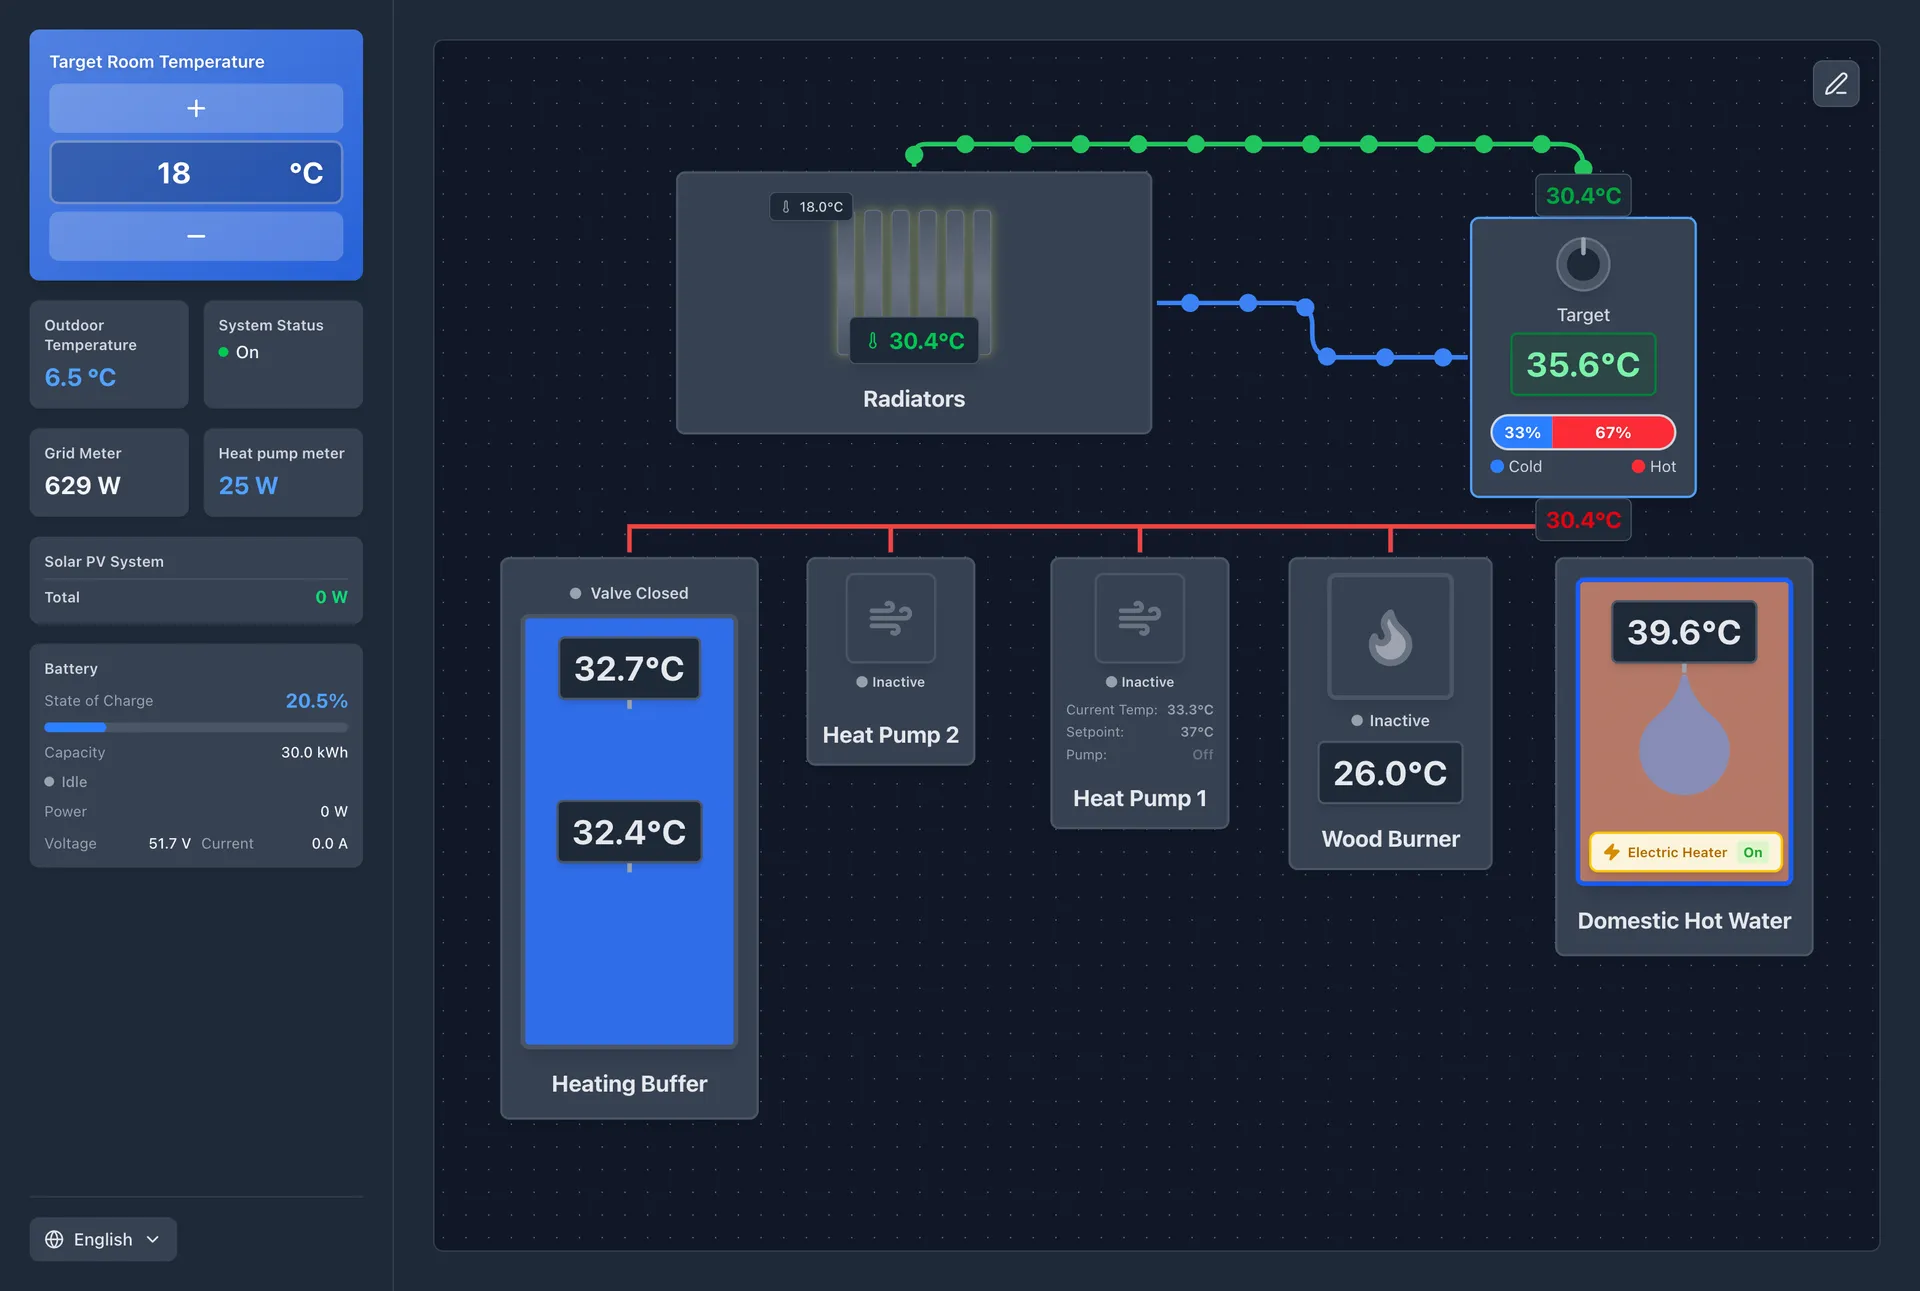Click the Heat Pump 1 current temp 33.3°C
The image size is (1920, 1291).
coord(1190,710)
